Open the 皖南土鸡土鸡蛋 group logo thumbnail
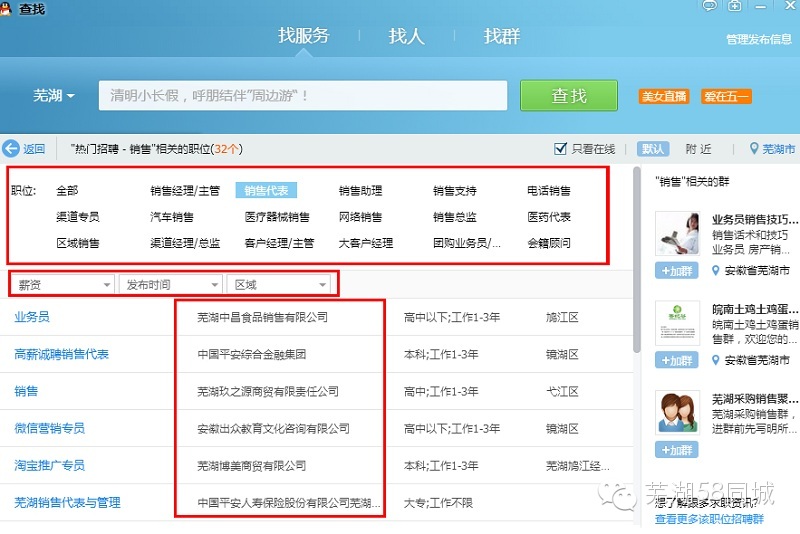The width and height of the screenshot is (800, 534). click(676, 323)
